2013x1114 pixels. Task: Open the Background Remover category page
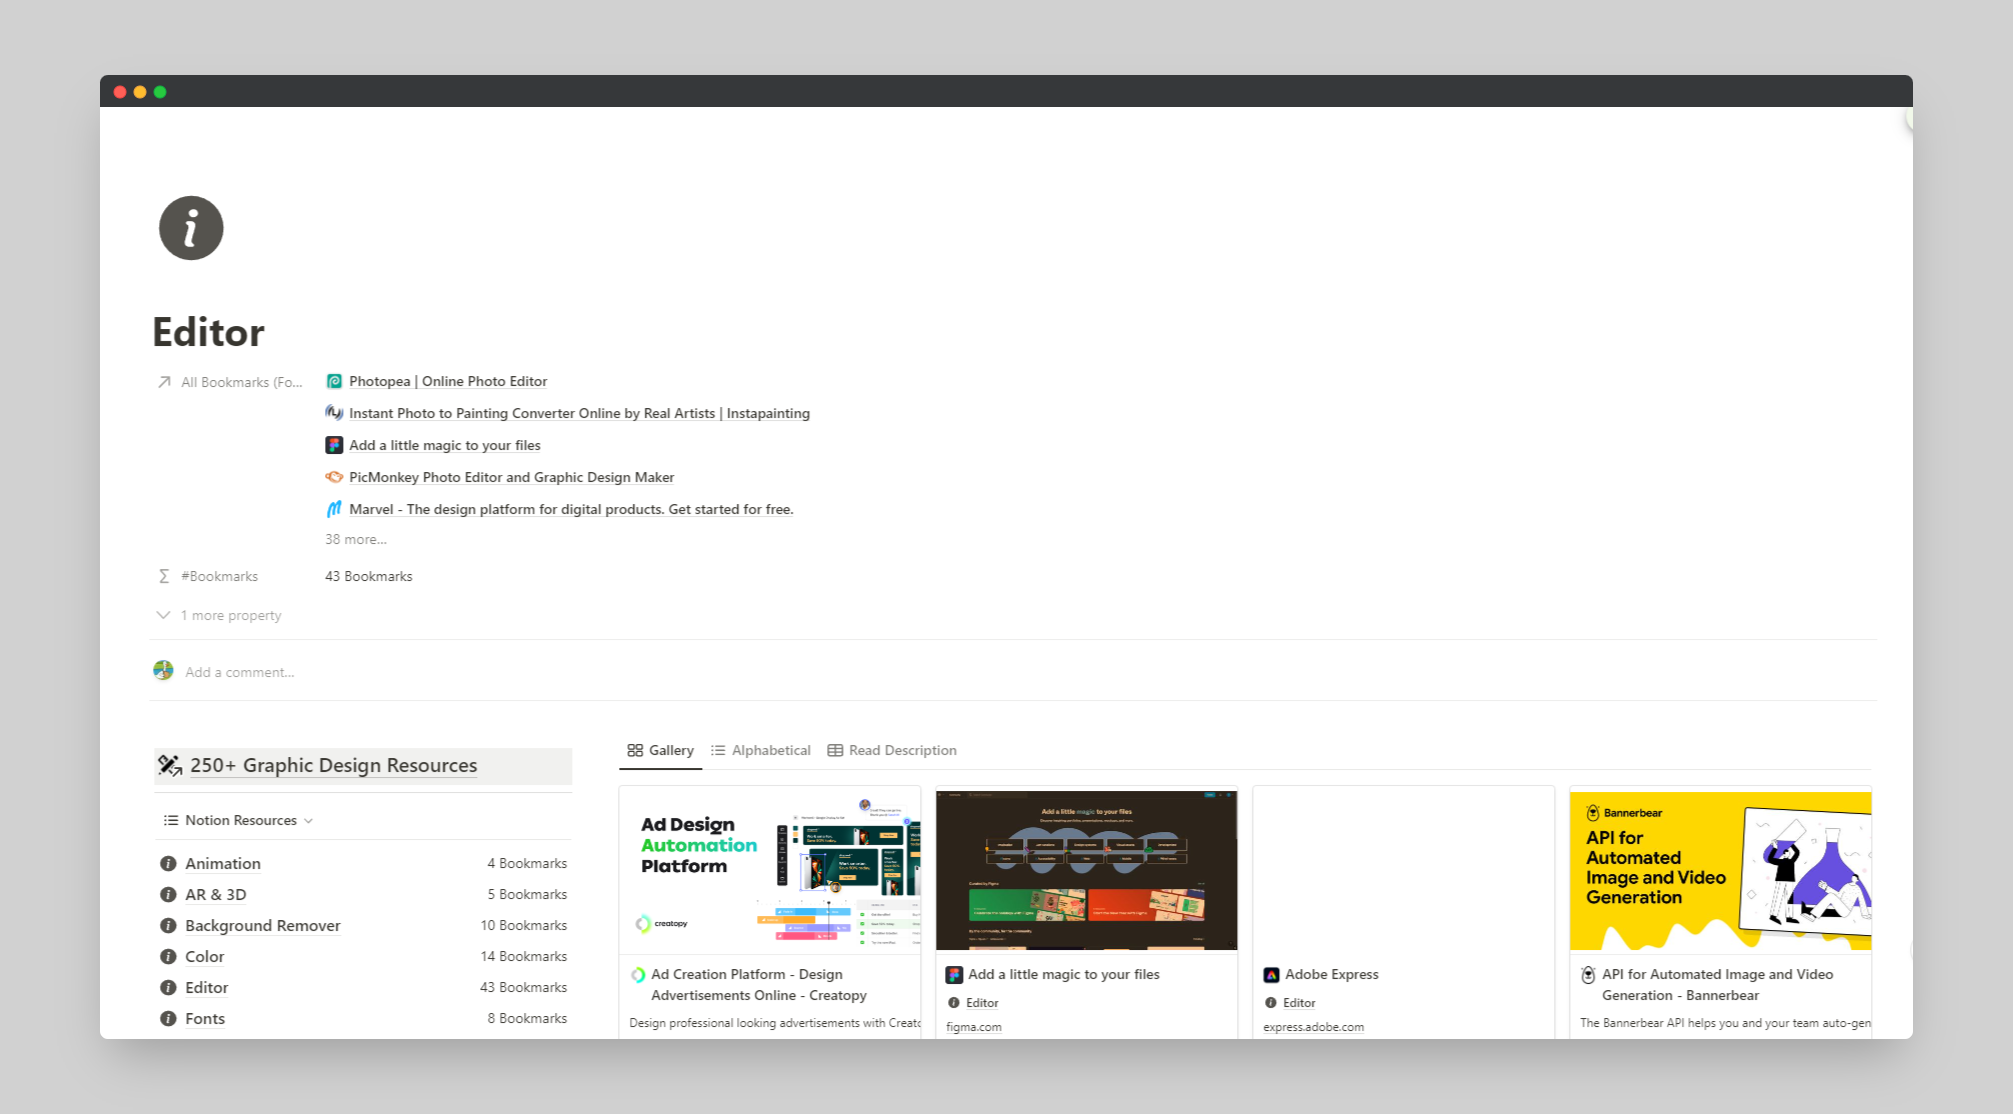tap(262, 925)
